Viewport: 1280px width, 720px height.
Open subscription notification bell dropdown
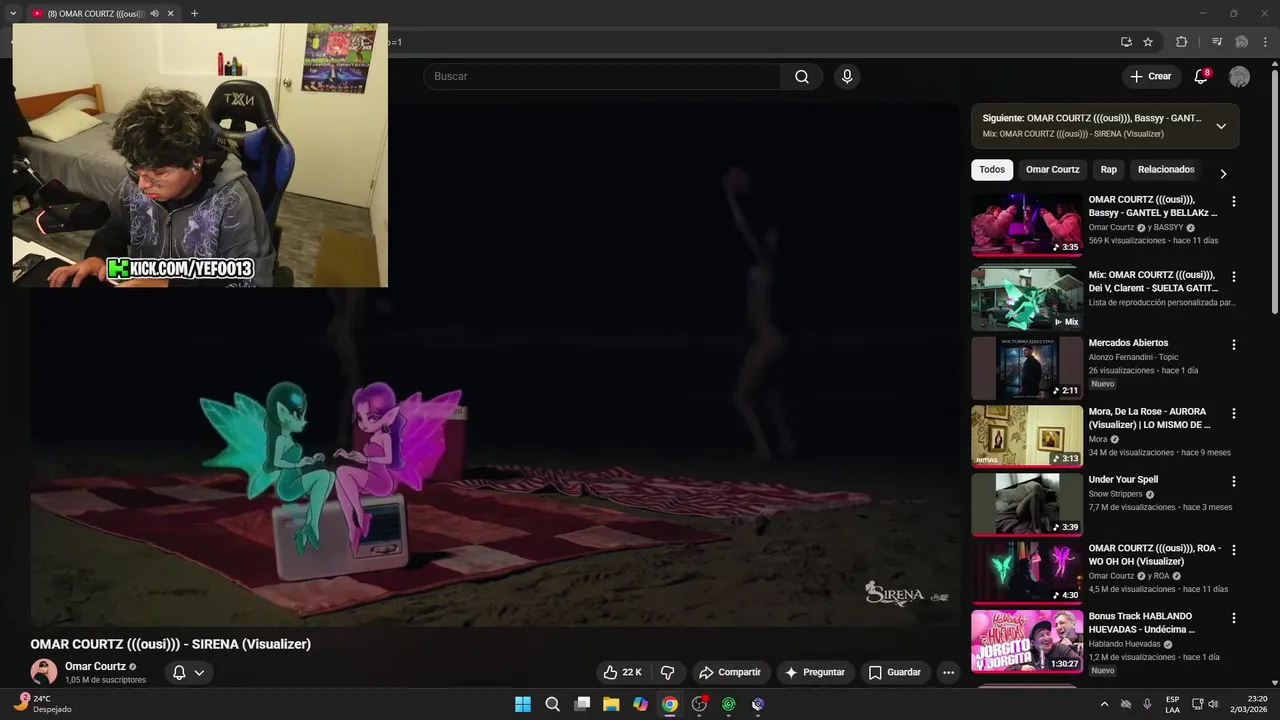[x=188, y=673]
